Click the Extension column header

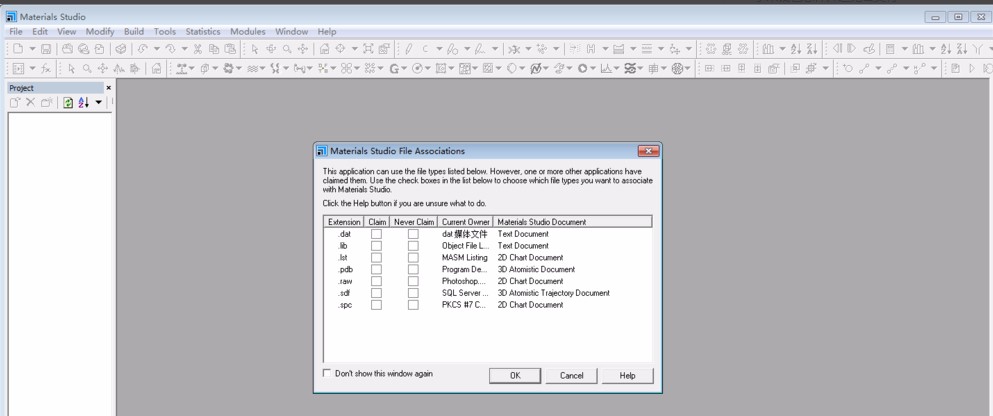344,222
